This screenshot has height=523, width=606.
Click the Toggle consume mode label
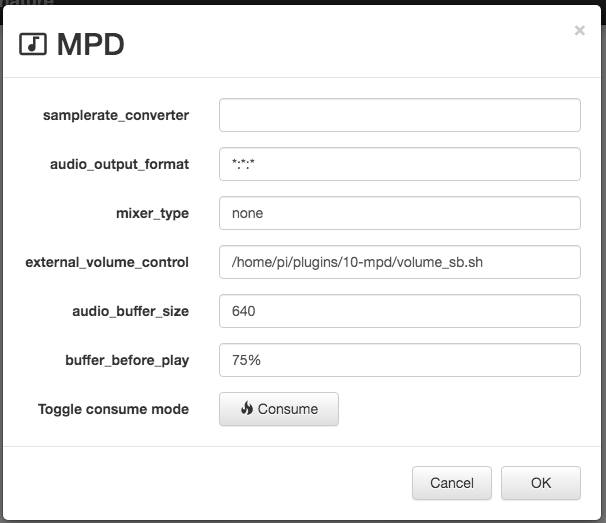tap(113, 409)
